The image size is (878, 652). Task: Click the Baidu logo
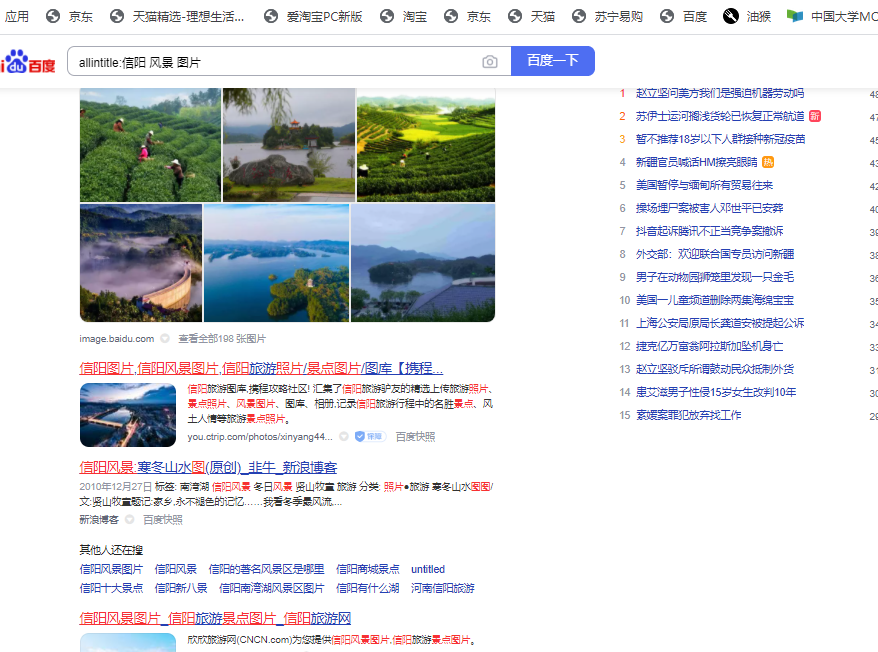28,62
